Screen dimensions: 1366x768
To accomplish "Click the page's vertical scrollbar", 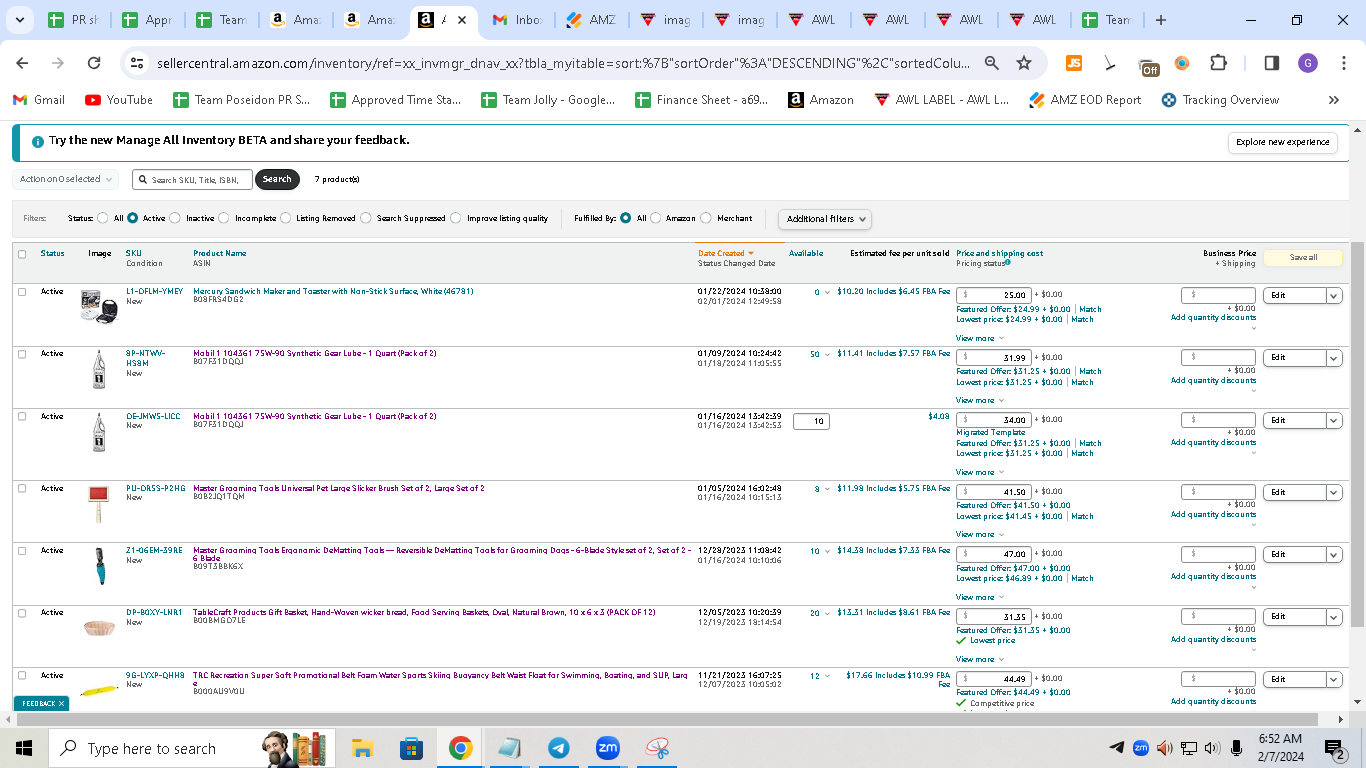I will tap(1357, 434).
